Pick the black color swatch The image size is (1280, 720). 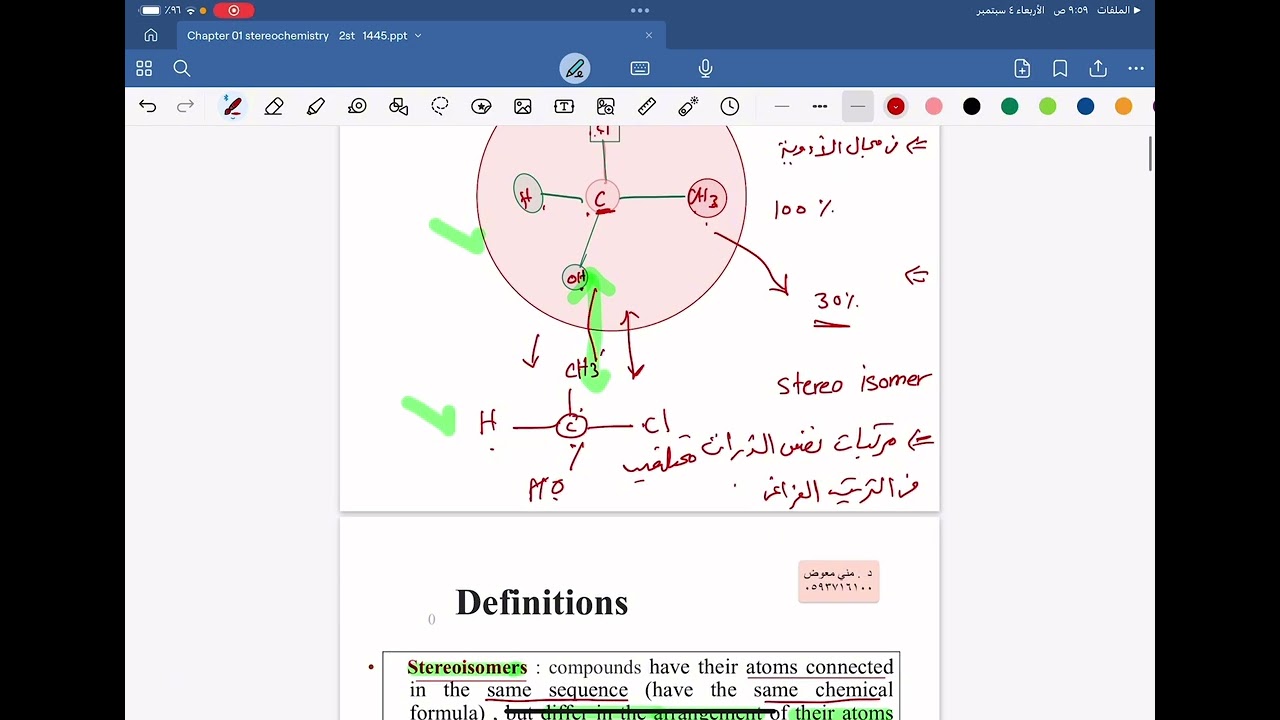tap(972, 106)
